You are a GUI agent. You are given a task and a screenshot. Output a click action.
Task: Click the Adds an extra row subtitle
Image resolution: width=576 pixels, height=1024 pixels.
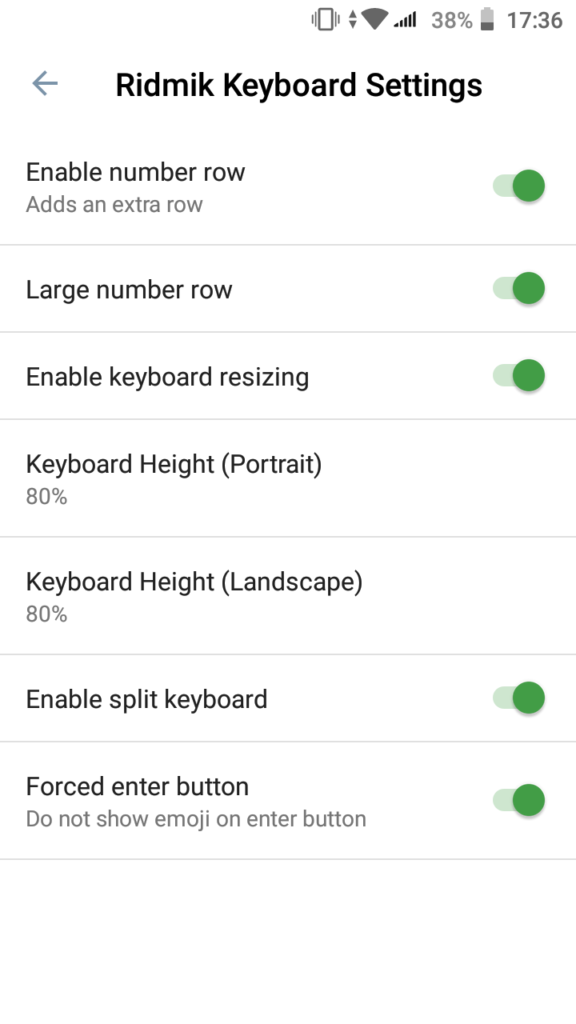pos(113,204)
